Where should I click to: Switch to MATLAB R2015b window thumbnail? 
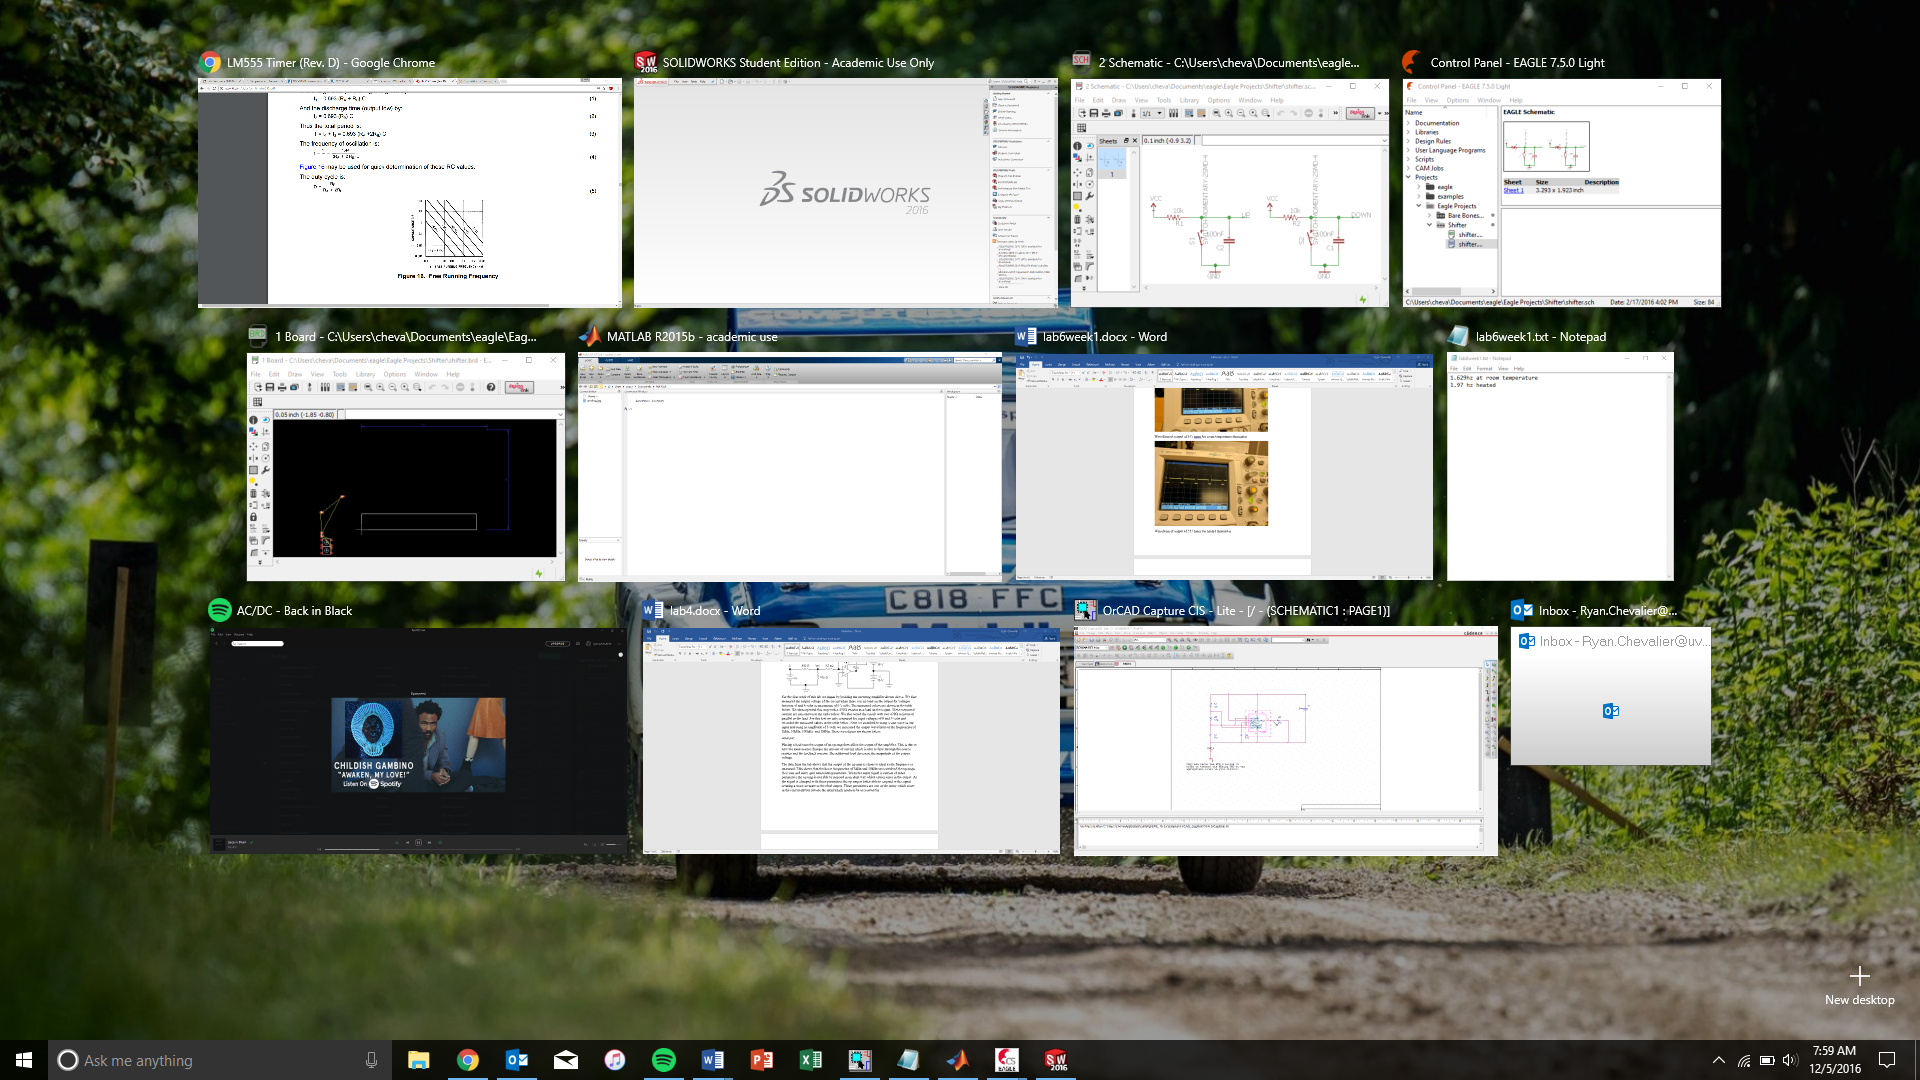(790, 466)
